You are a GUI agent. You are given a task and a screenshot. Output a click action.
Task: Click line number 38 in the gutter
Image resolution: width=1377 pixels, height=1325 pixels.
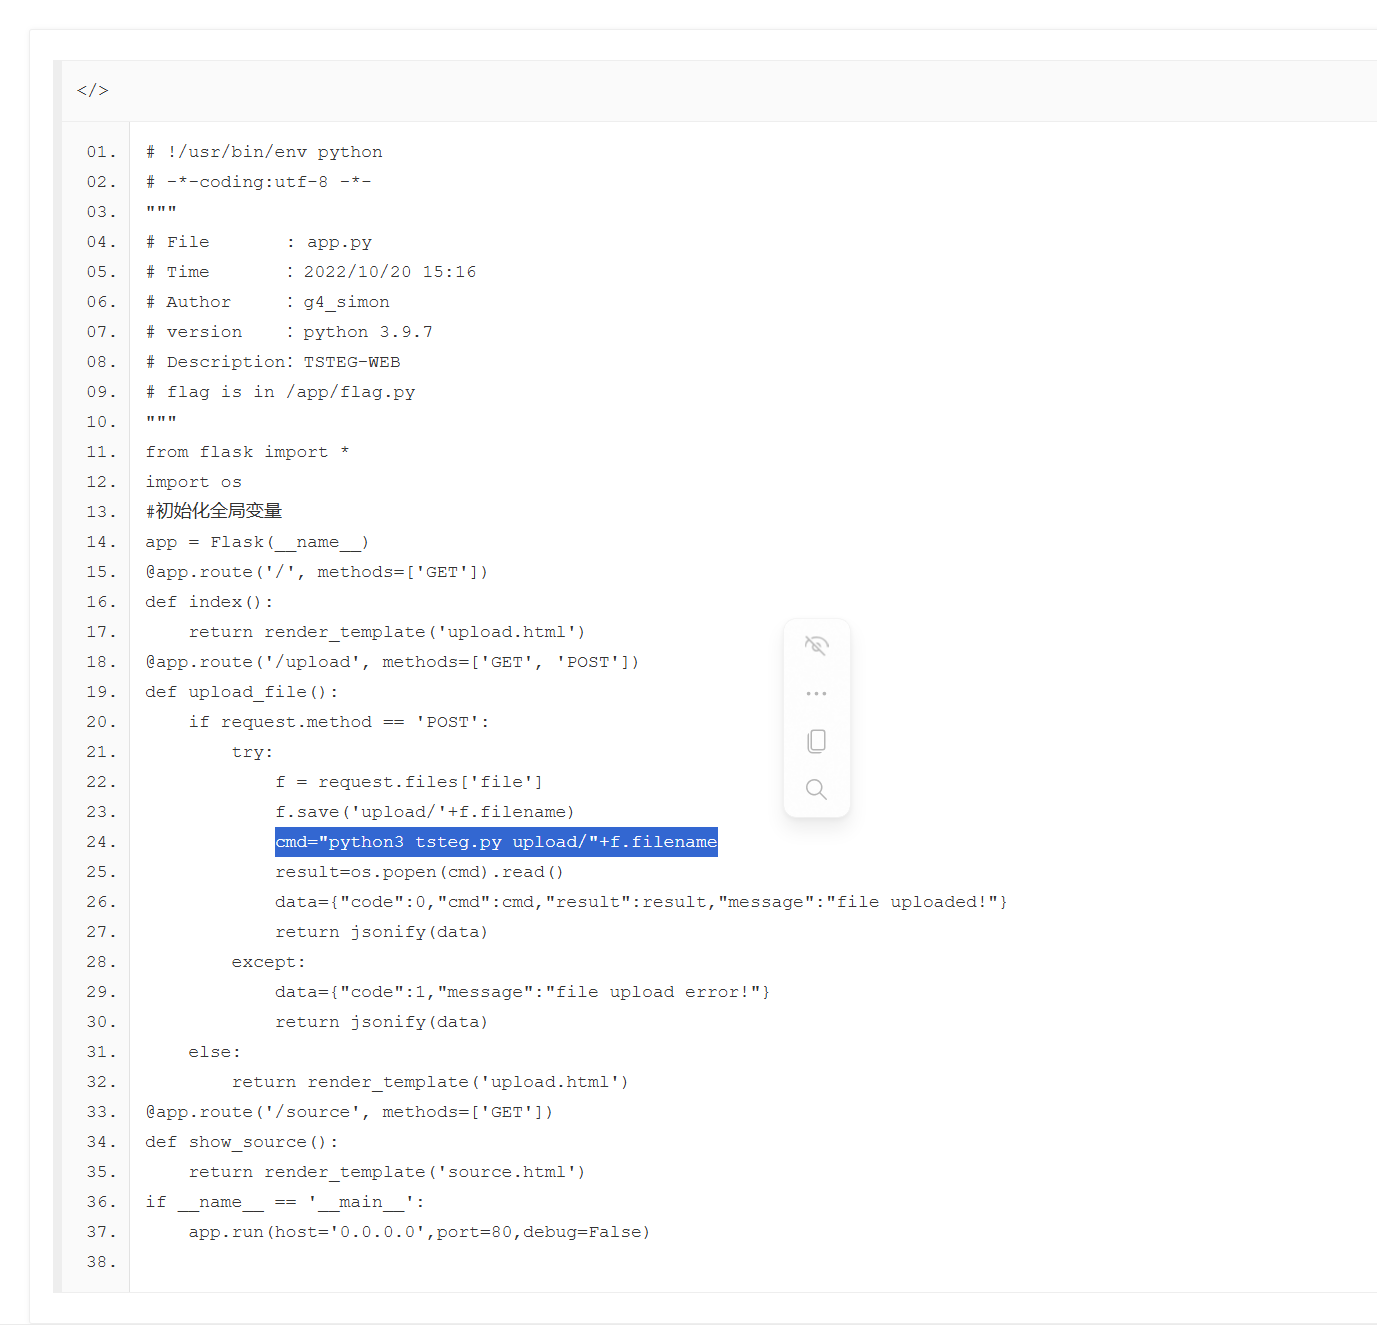[101, 1262]
